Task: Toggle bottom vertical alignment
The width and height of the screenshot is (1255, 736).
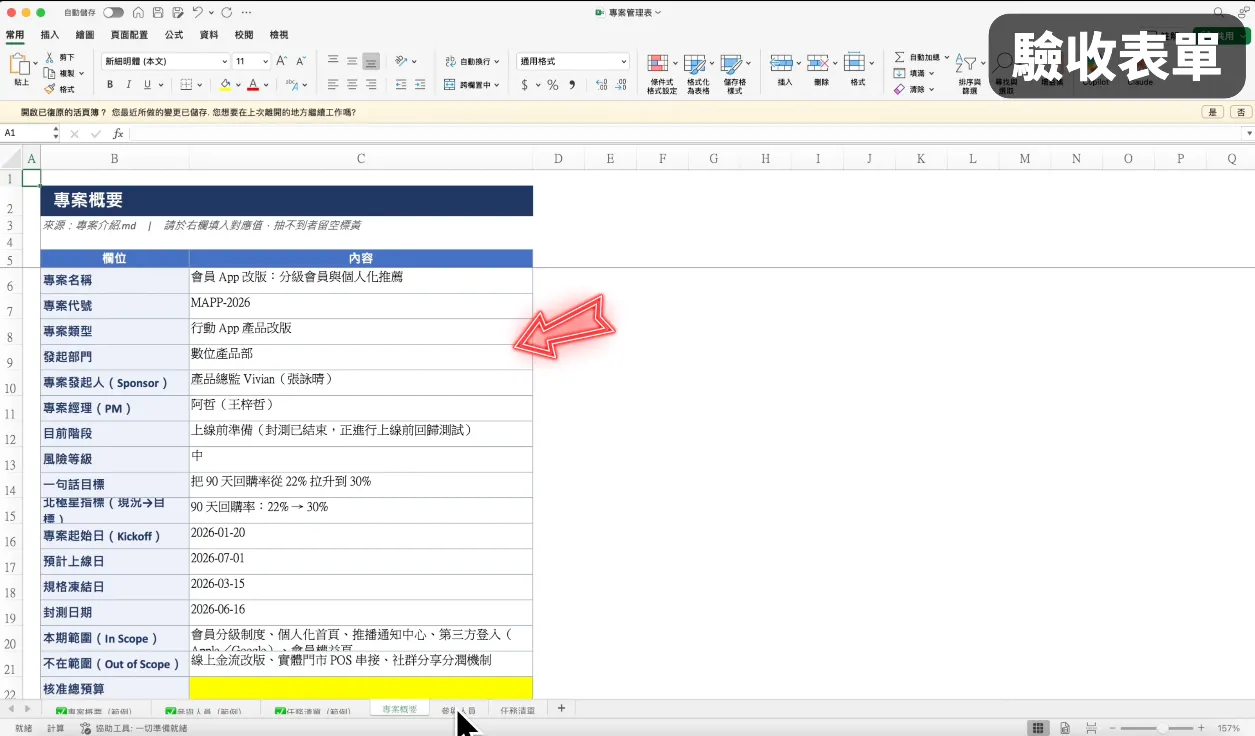Action: pos(371,61)
